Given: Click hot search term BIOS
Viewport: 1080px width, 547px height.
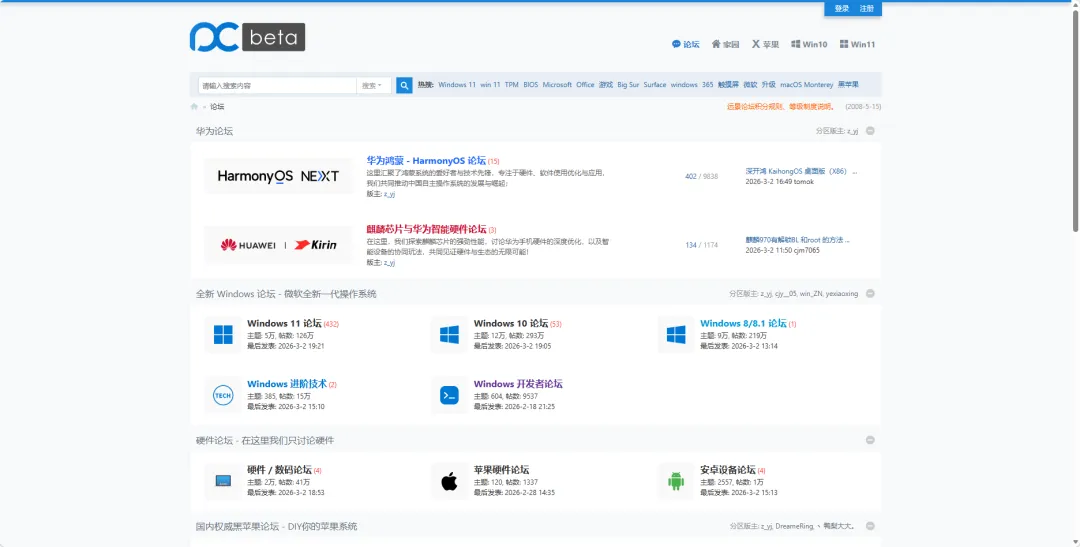Looking at the screenshot, I should click(x=530, y=85).
